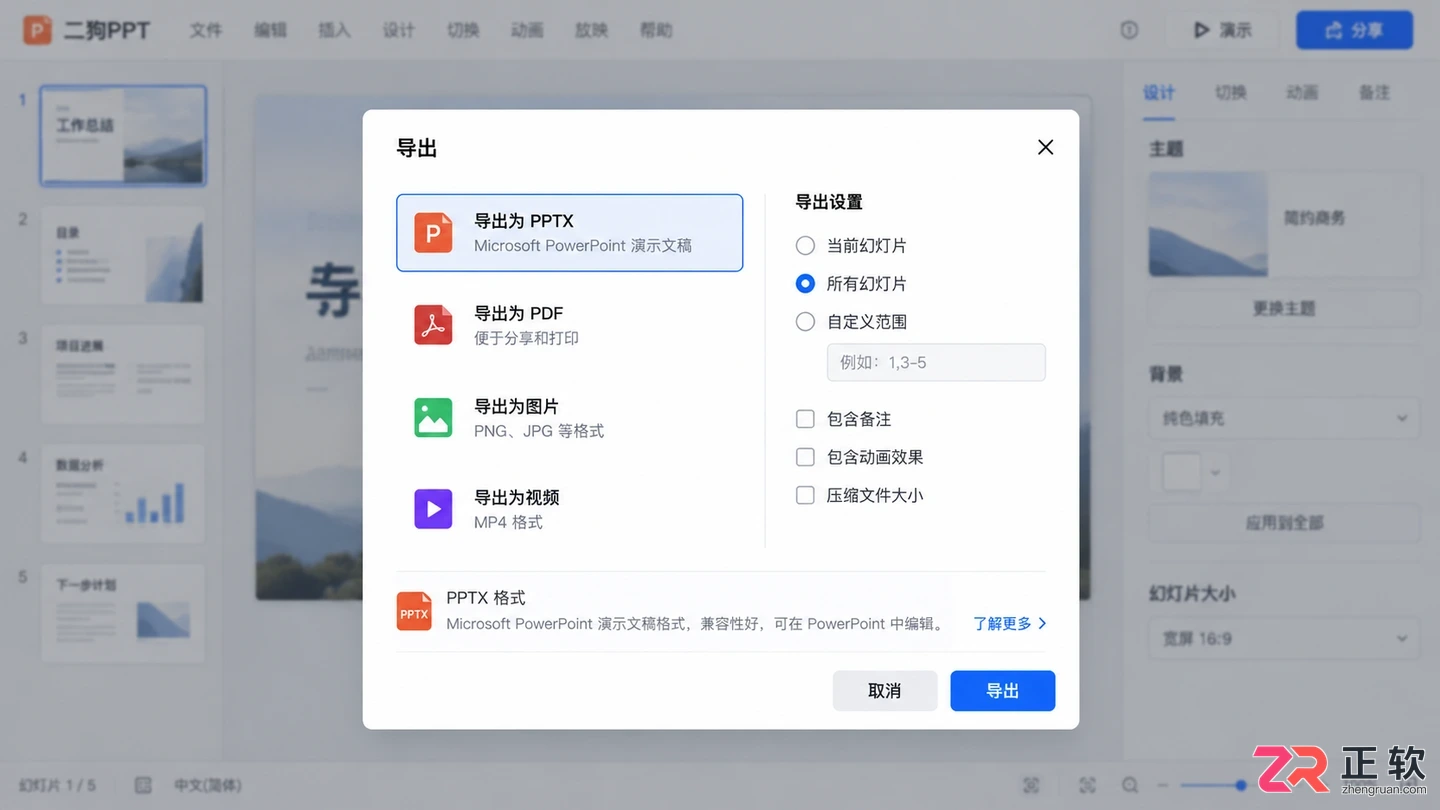Click the info icon left of 演示
Screen dimensions: 1440x810
[1129, 30]
